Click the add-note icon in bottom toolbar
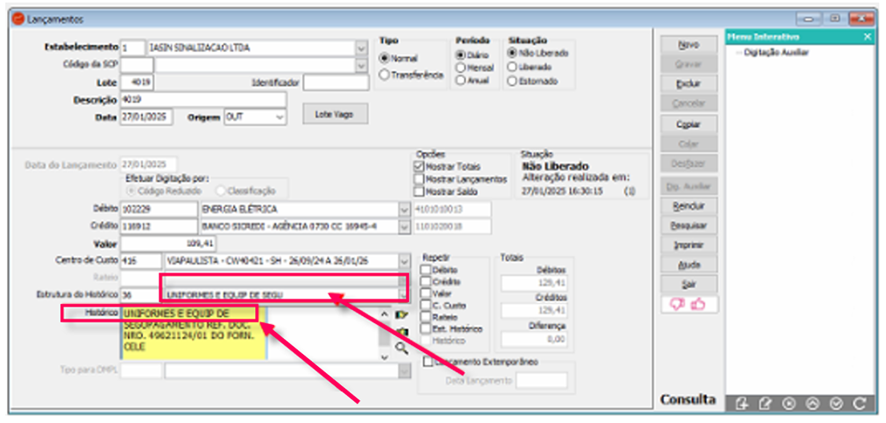 tap(741, 403)
